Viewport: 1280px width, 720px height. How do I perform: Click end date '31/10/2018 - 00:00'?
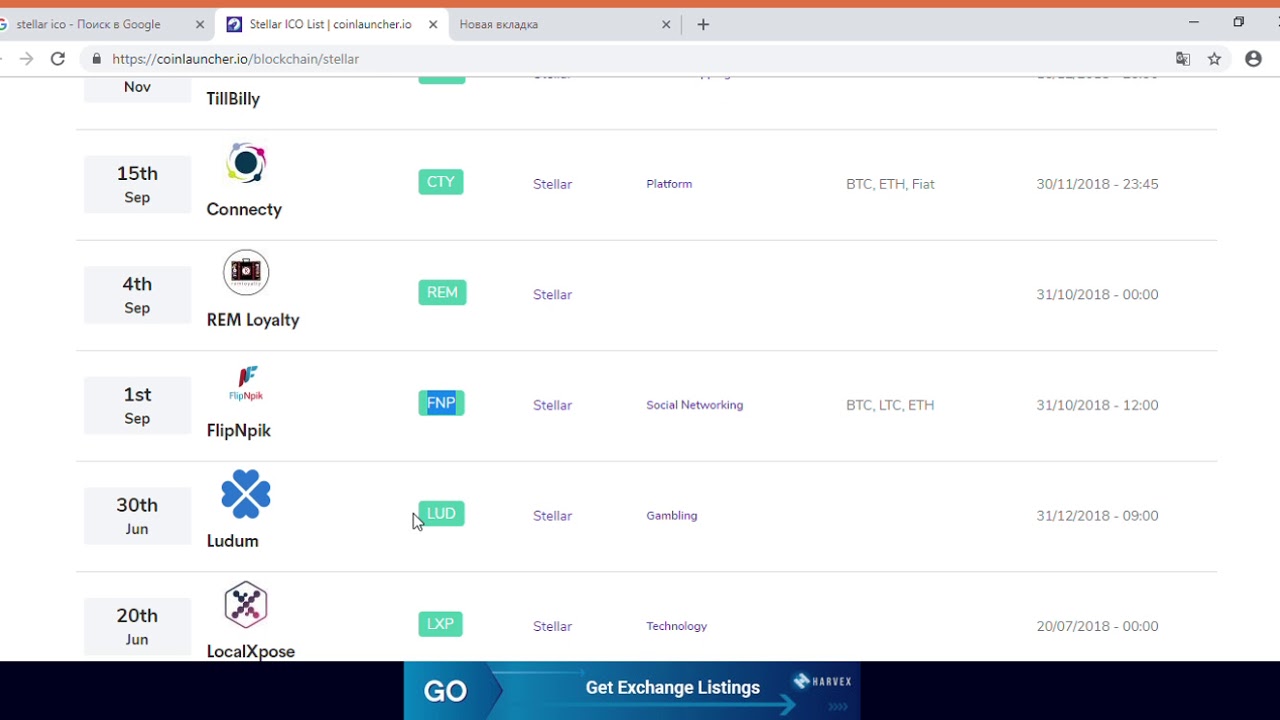point(1097,294)
